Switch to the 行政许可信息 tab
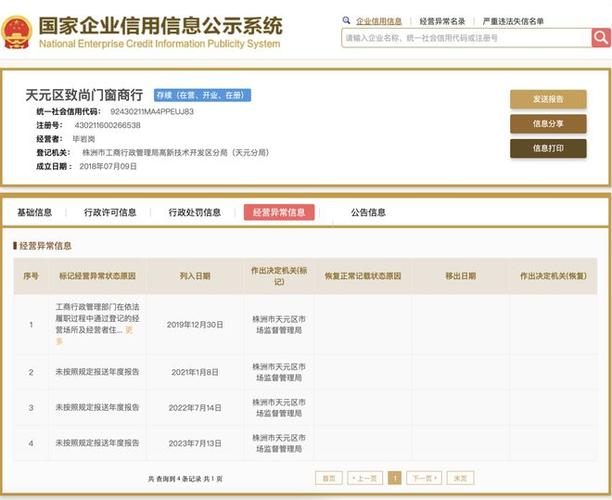Image resolution: width=612 pixels, height=500 pixels. 110,212
